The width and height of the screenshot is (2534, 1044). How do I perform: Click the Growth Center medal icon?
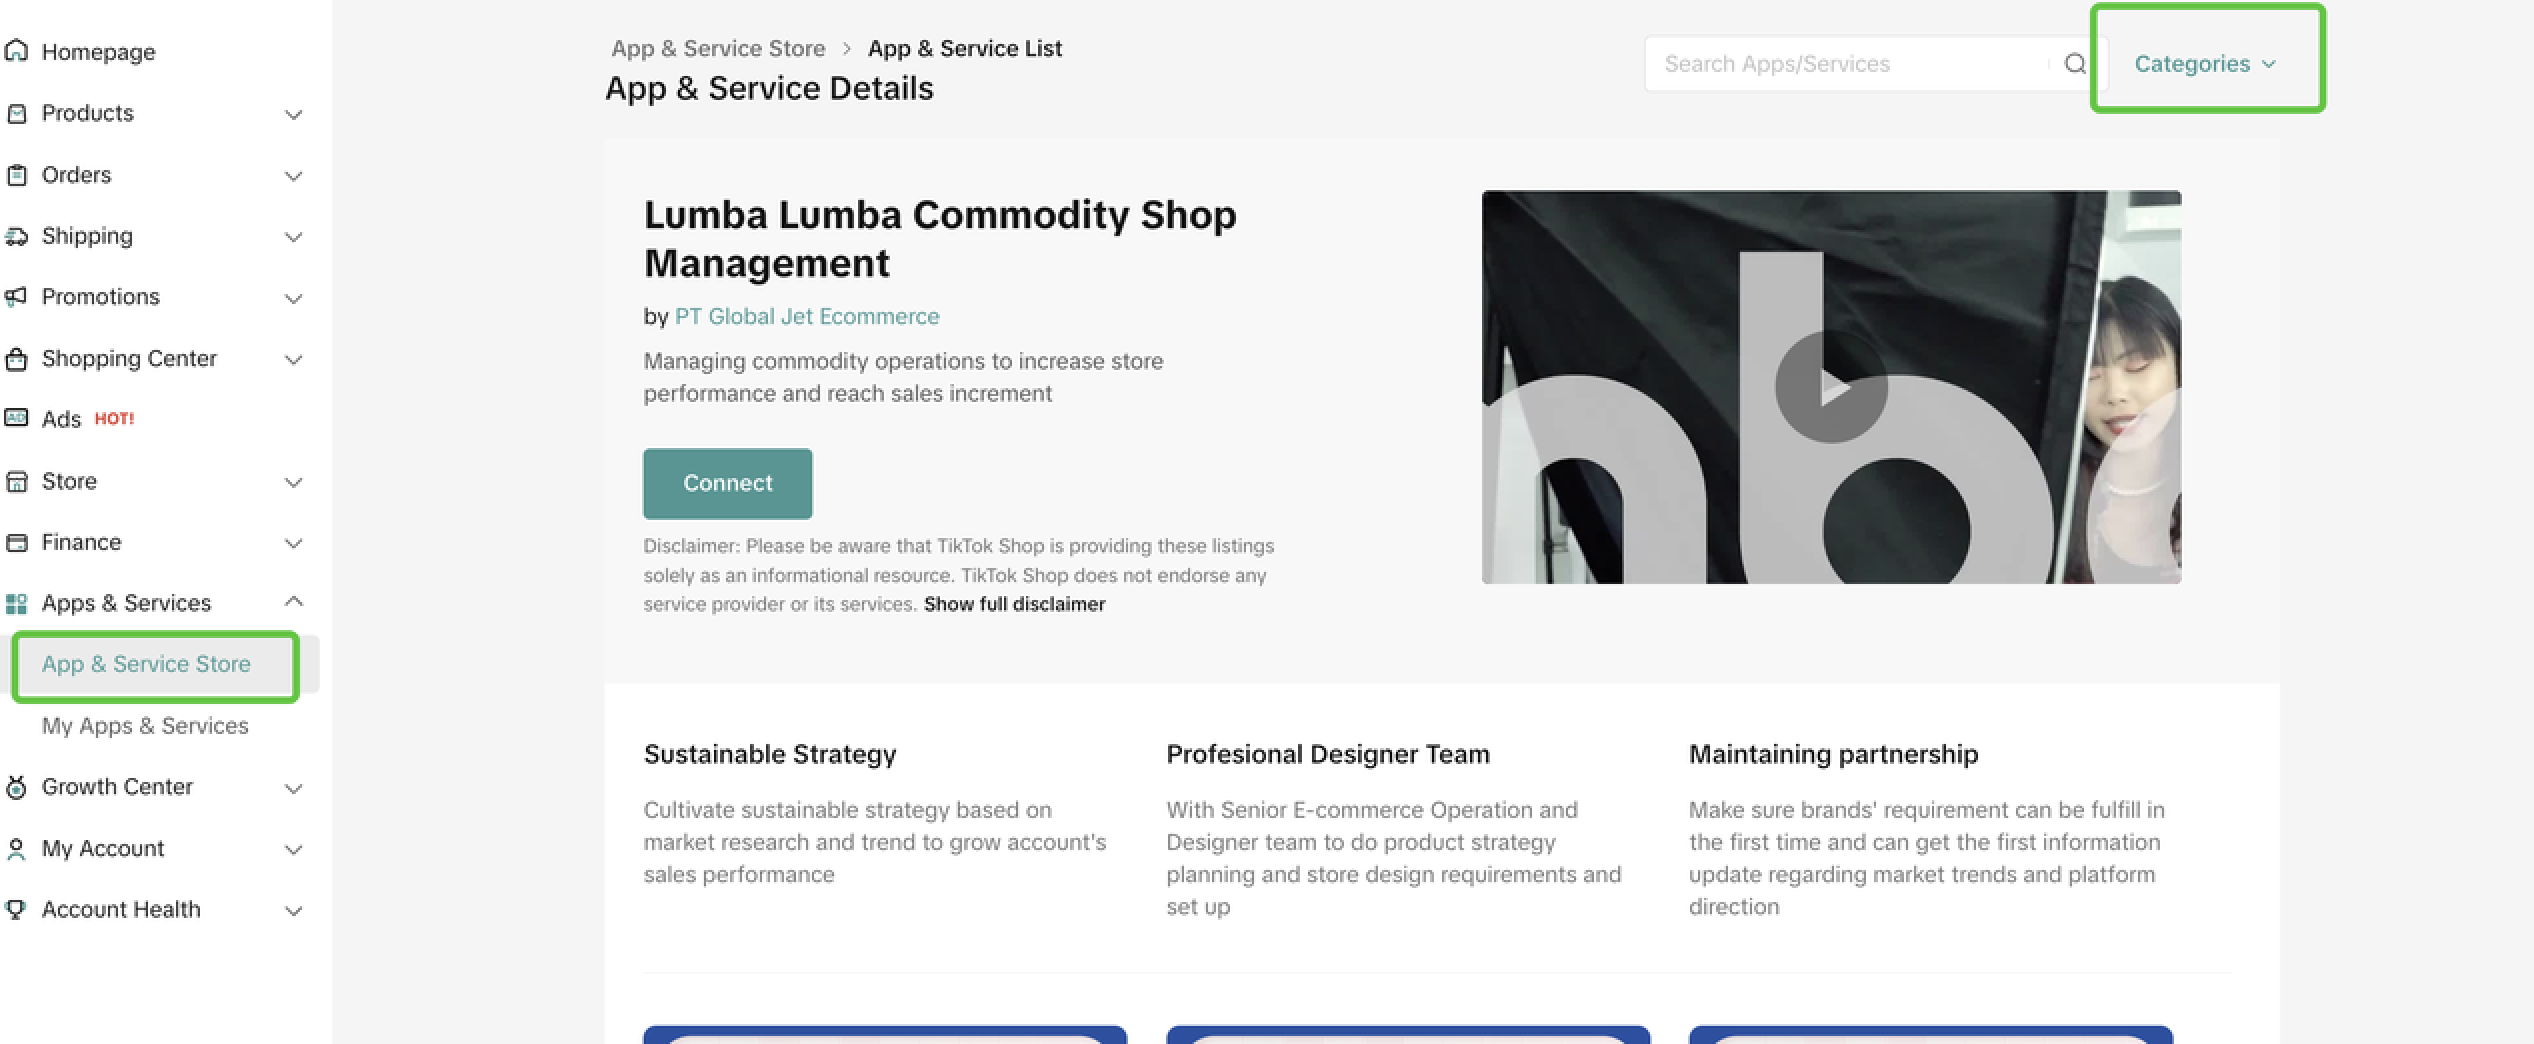pyautogui.click(x=15, y=787)
